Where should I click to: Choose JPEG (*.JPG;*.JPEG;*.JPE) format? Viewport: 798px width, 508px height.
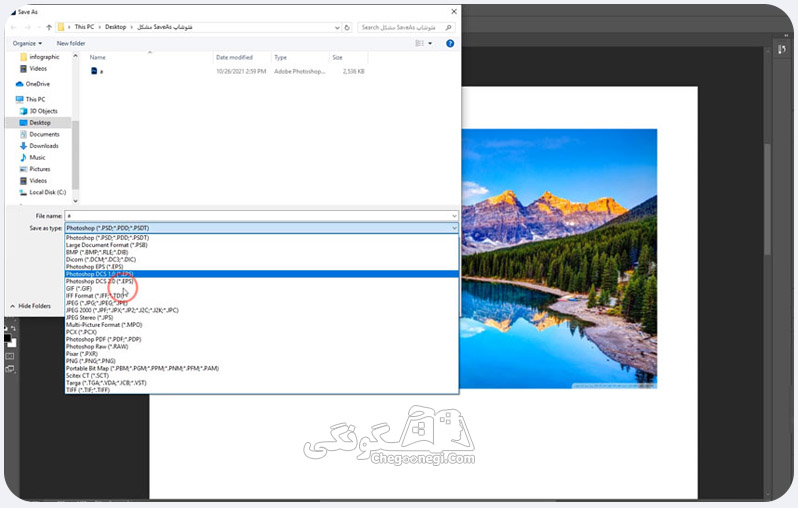coord(262,303)
